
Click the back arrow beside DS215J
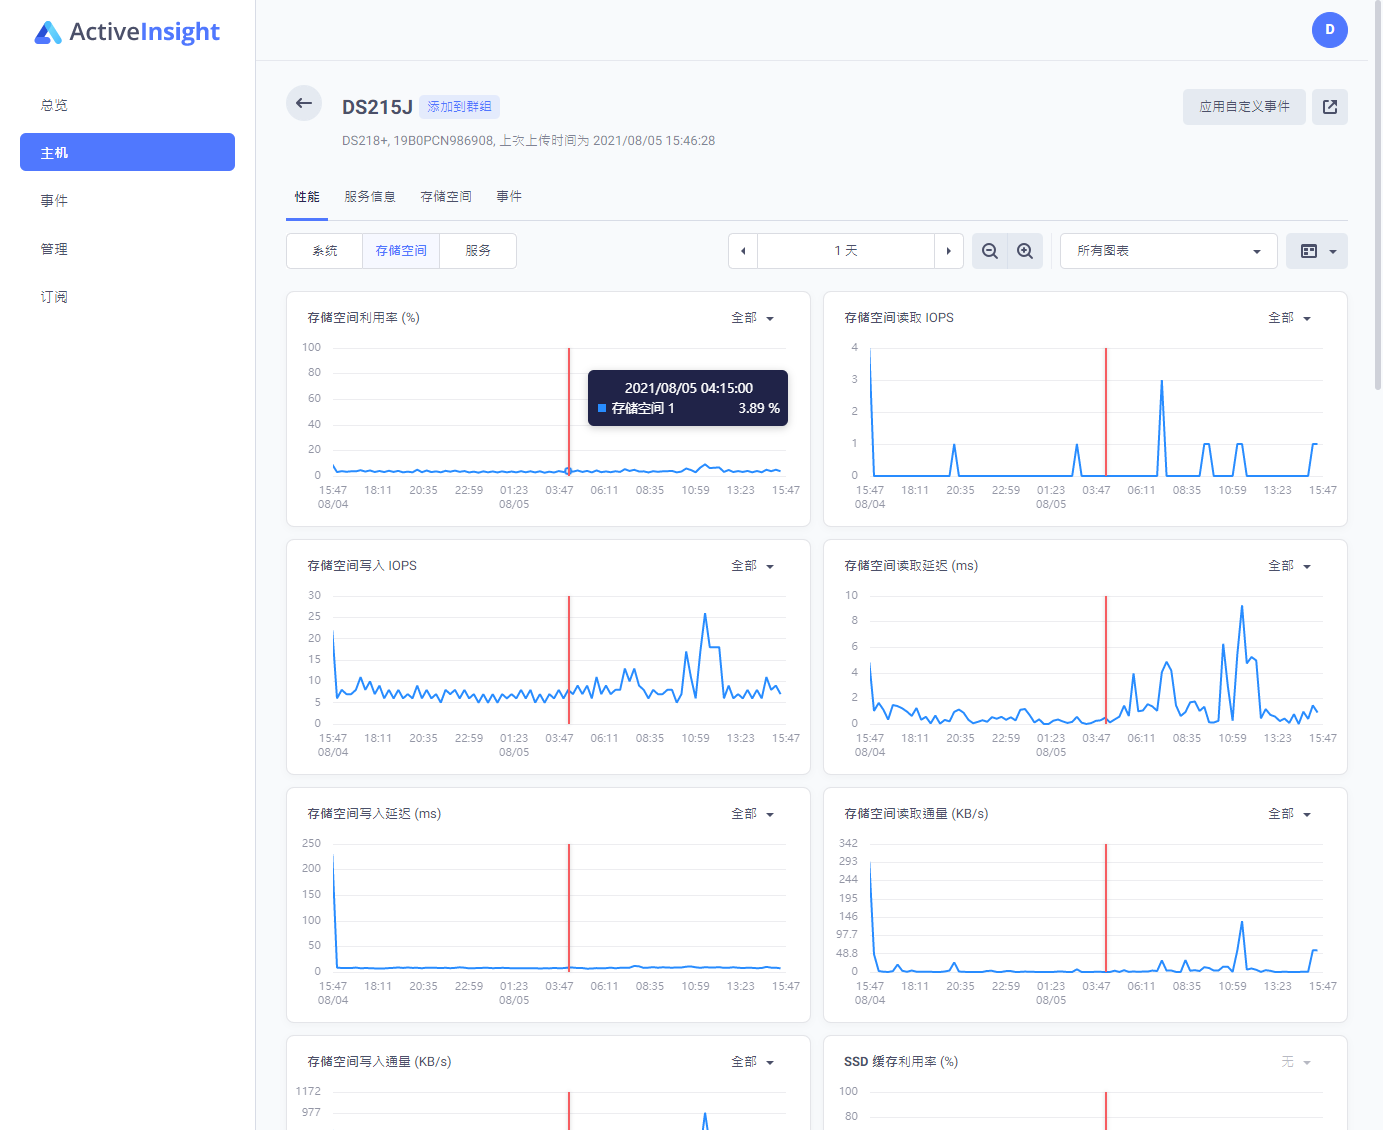(x=304, y=103)
